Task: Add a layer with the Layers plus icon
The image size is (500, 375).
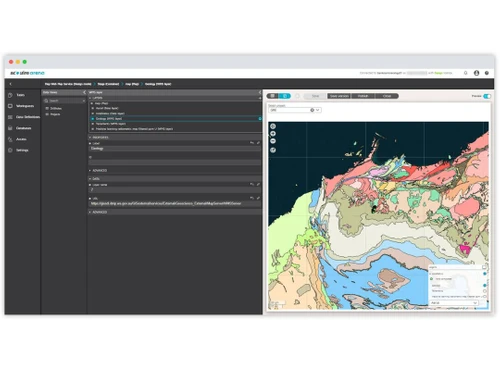Action: tap(260, 98)
